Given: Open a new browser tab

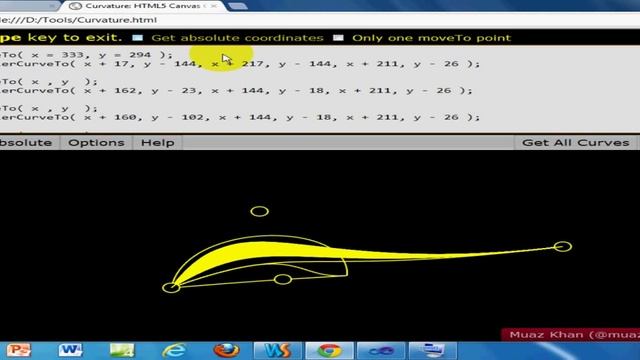Looking at the screenshot, I should 238,6.
